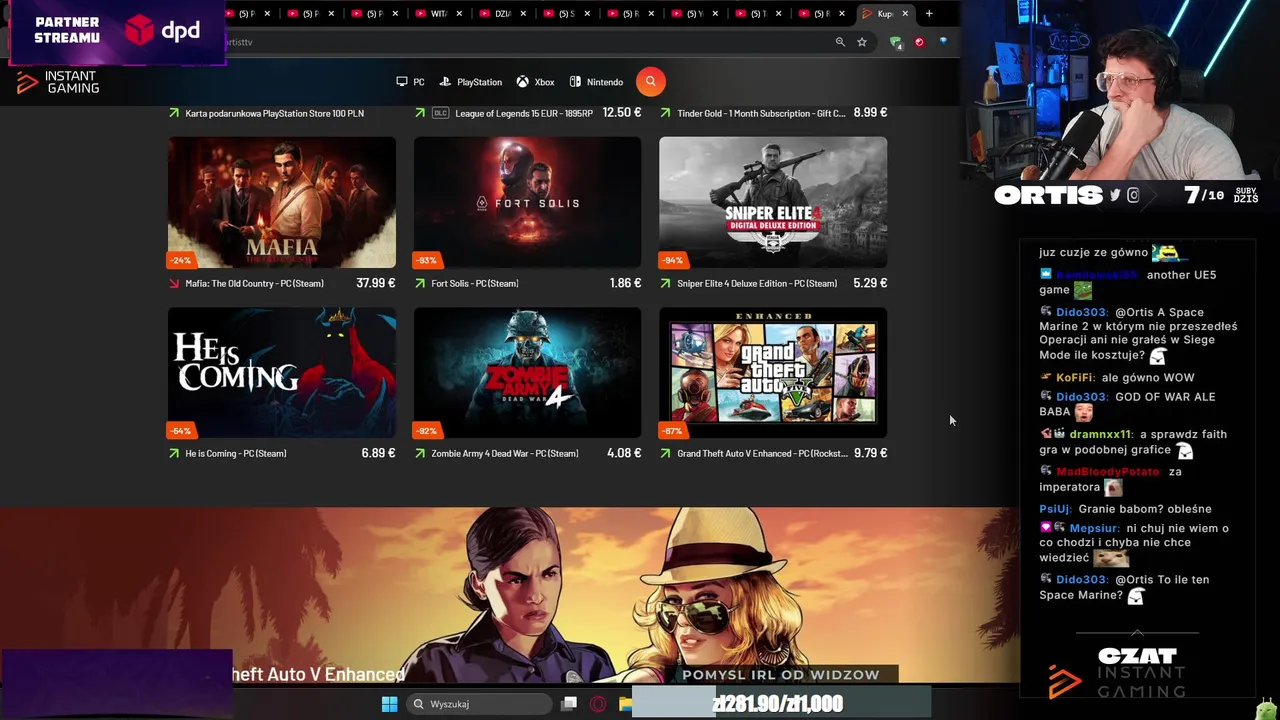Image resolution: width=1280 pixels, height=720 pixels.
Task: Click the Wyszukaj taskbar search box
Action: coord(480,704)
